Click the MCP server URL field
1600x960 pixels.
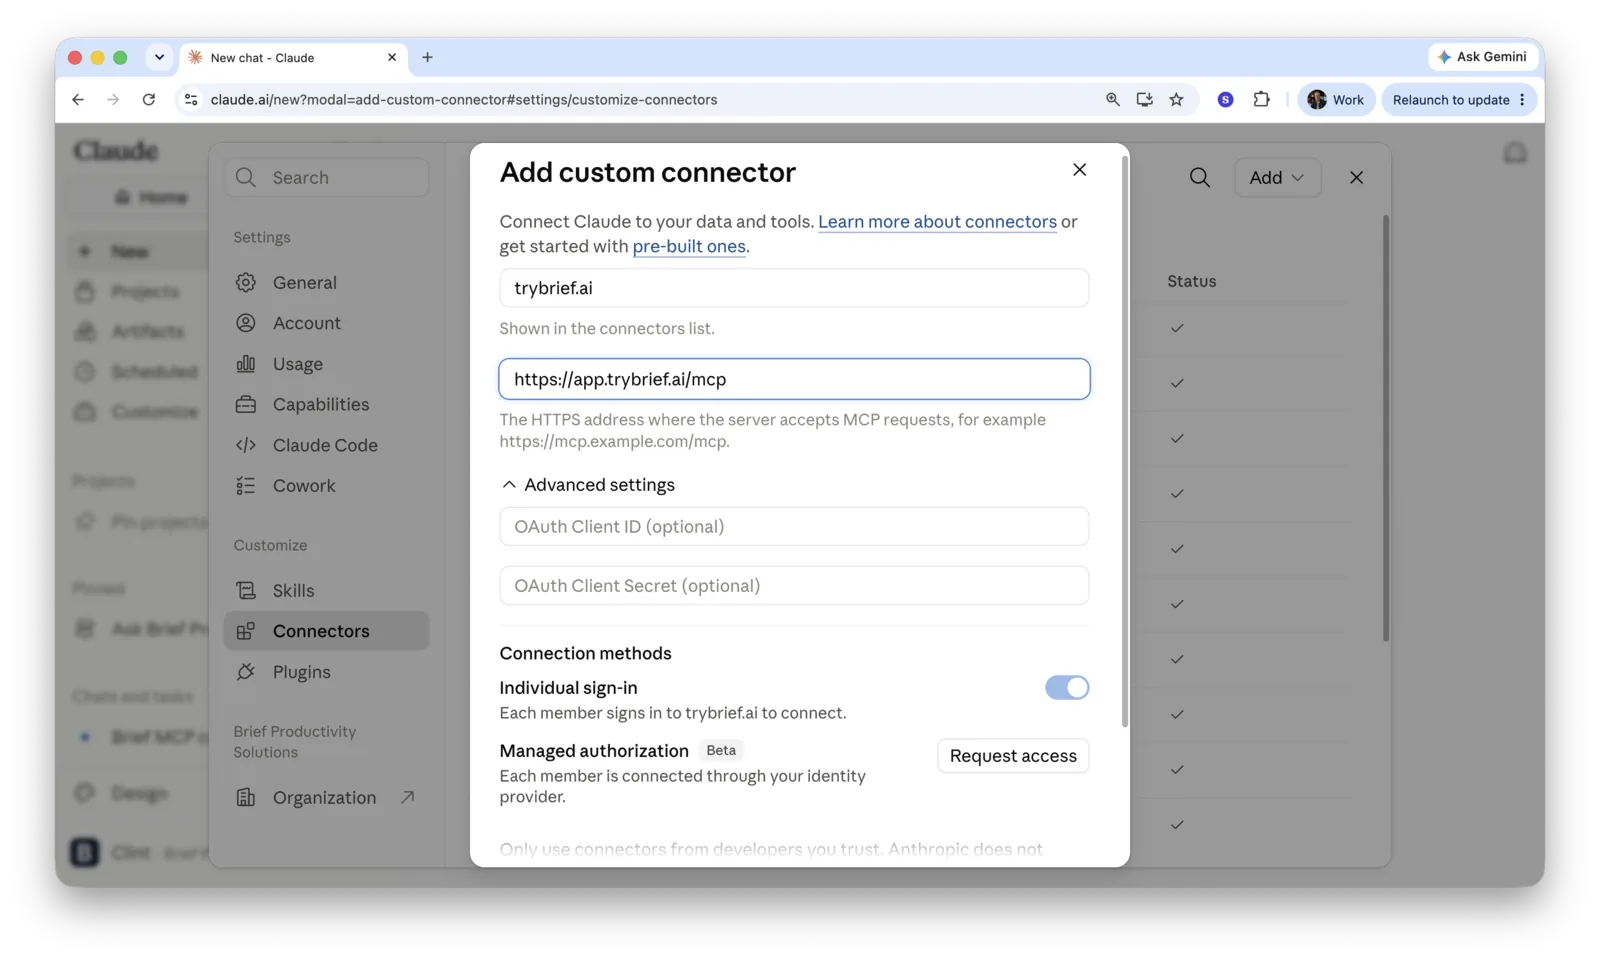[x=794, y=379]
